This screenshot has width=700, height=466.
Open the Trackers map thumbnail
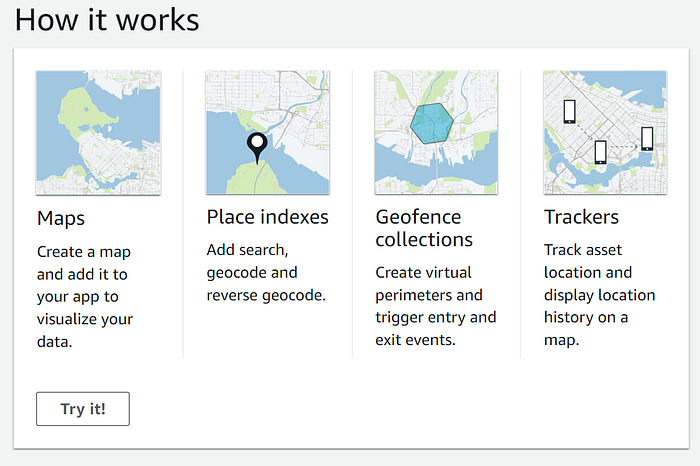[x=605, y=133]
